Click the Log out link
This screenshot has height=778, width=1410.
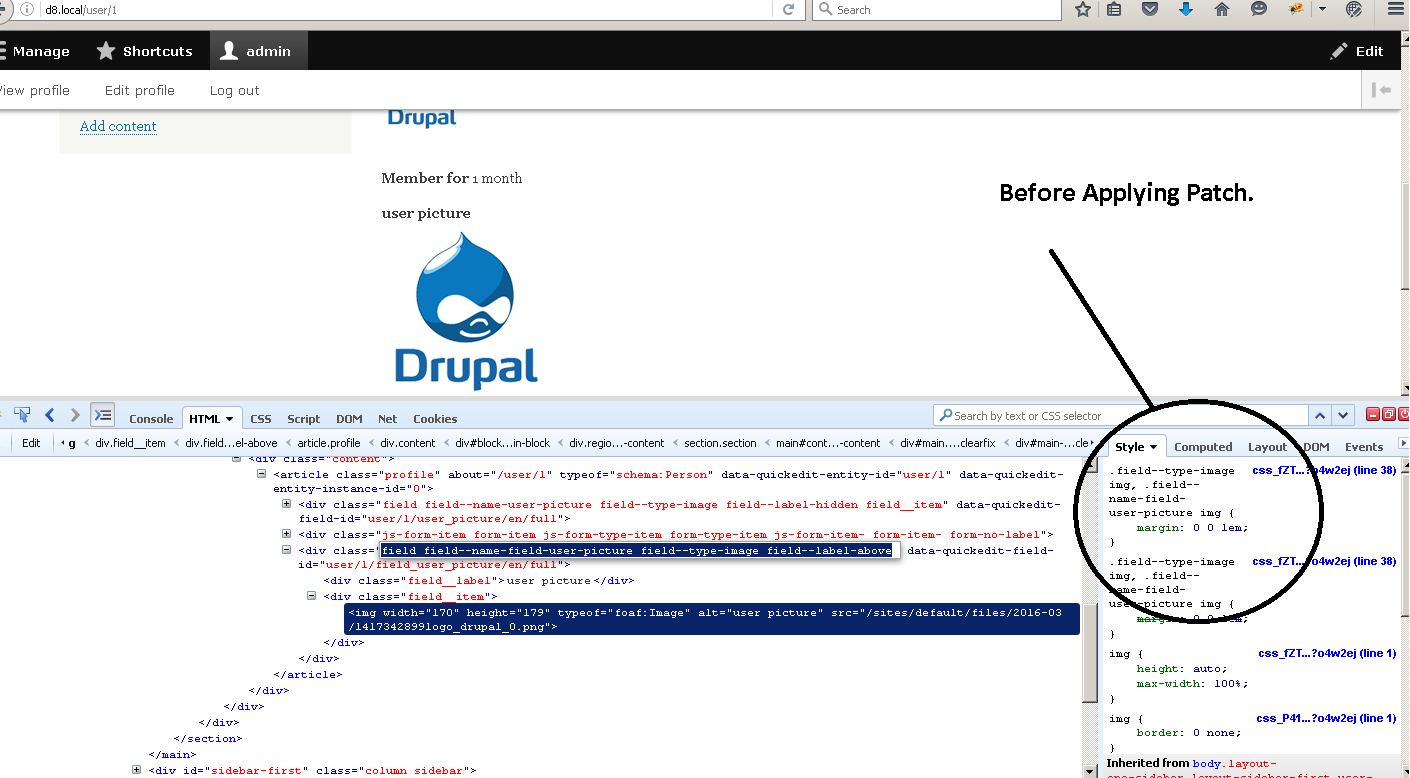235,90
